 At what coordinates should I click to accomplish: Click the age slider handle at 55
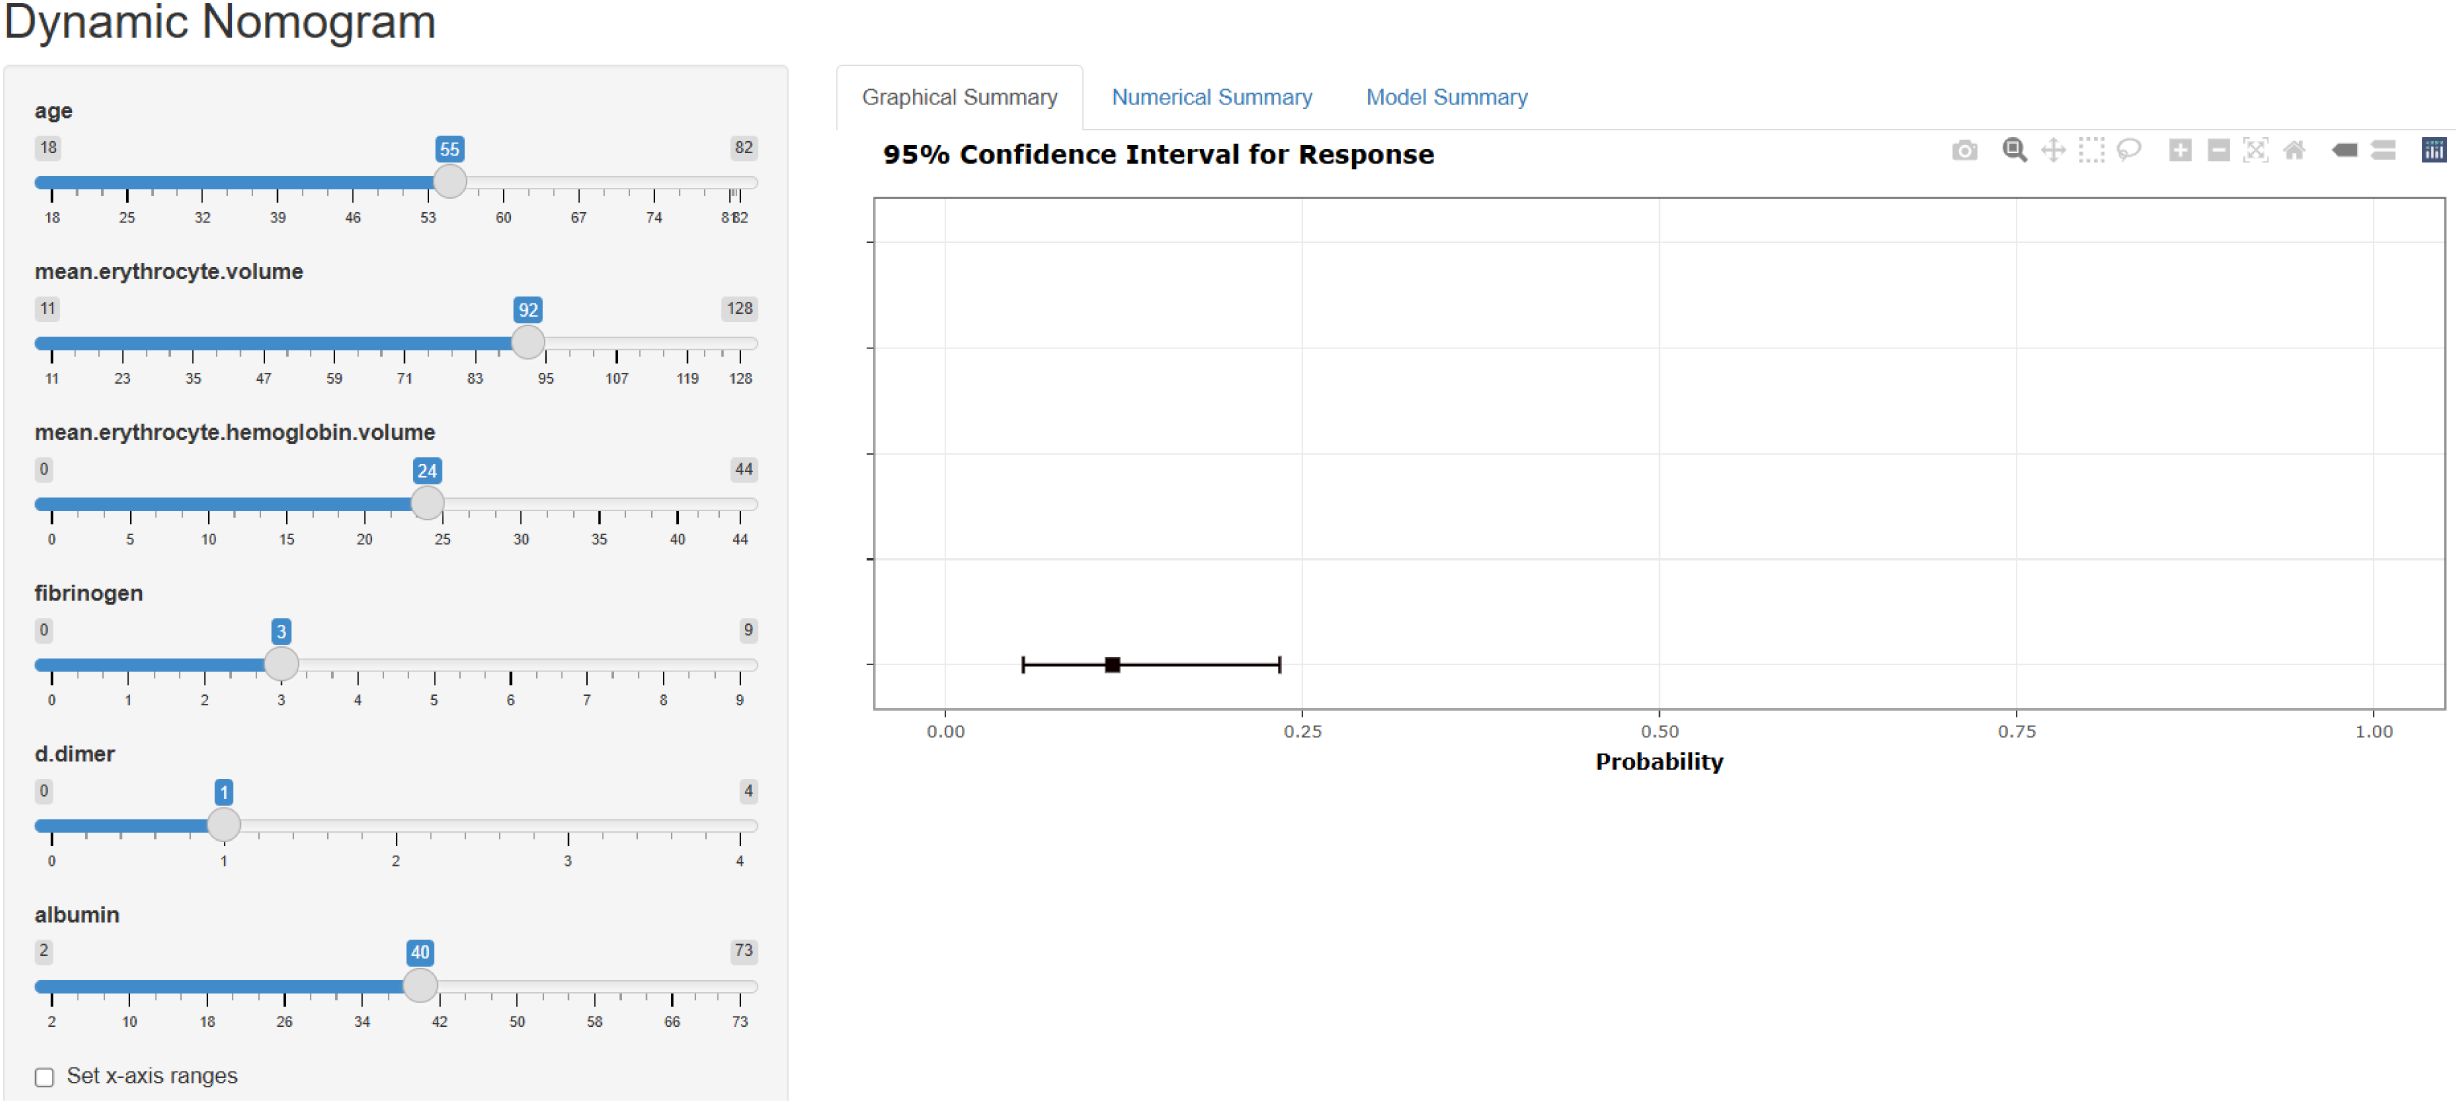450,182
